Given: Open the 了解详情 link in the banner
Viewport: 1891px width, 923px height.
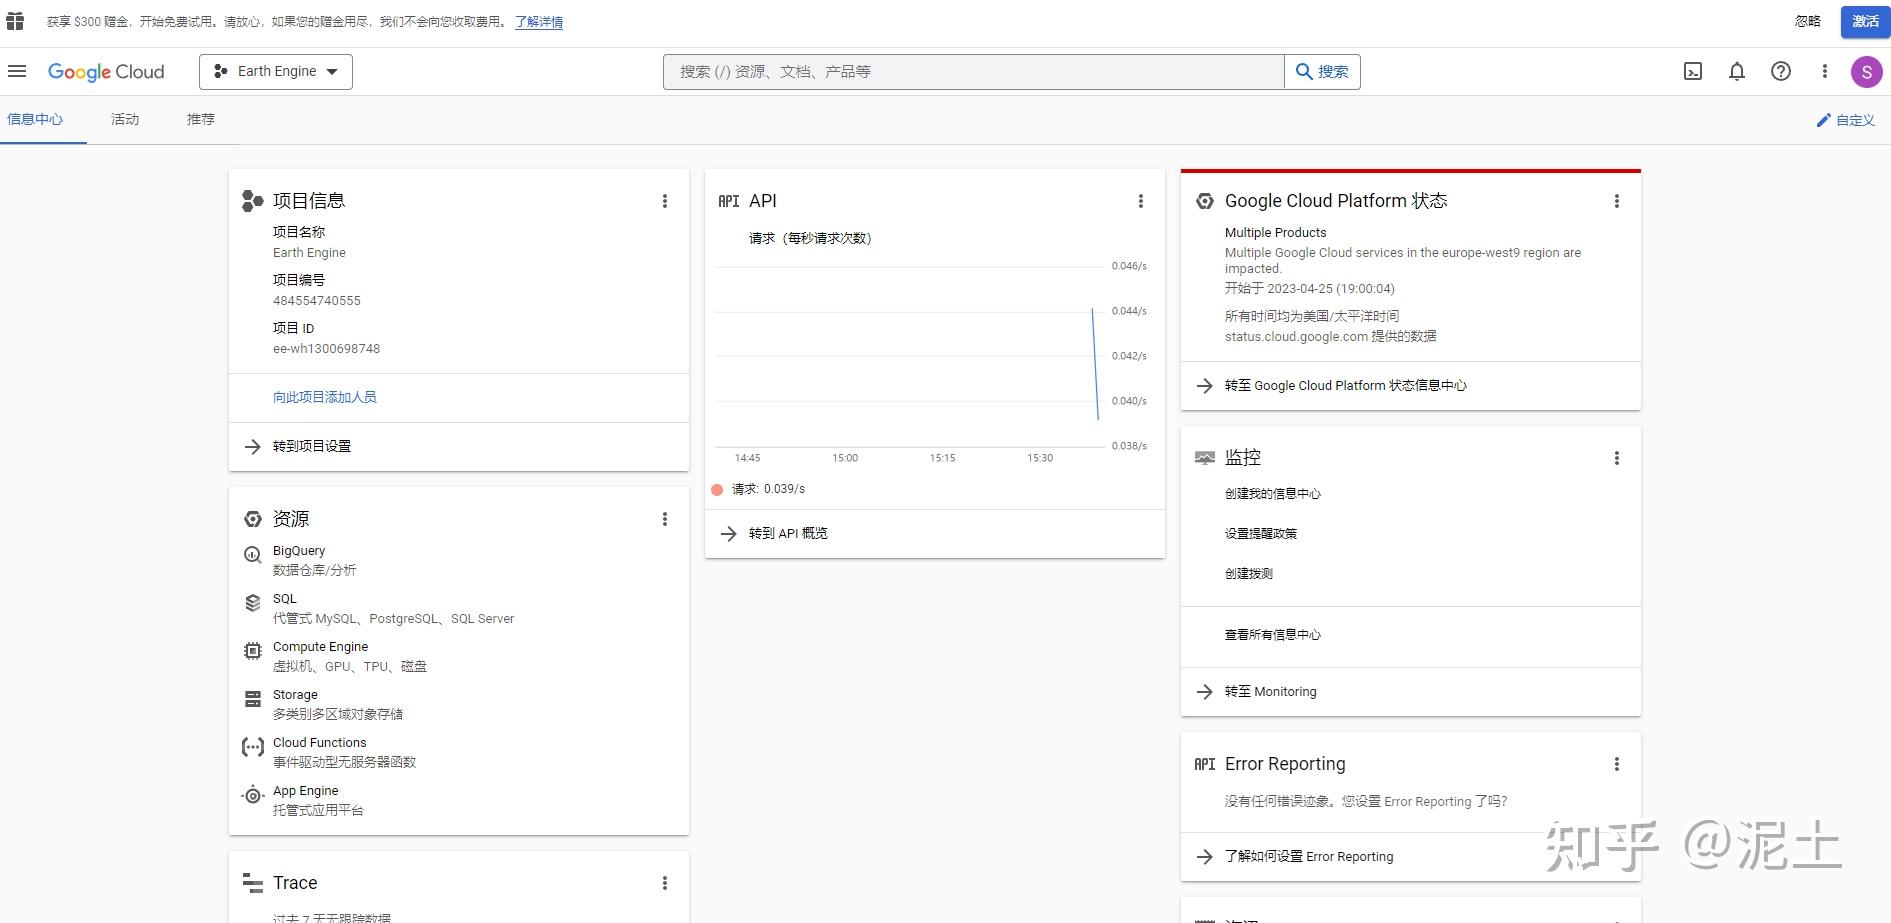Looking at the screenshot, I should click(539, 22).
